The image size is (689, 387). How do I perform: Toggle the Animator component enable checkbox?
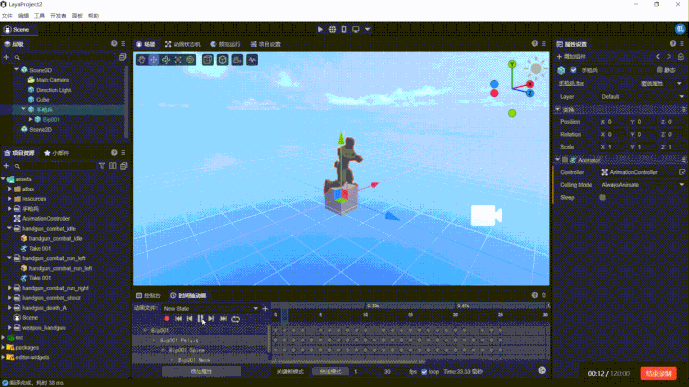565,160
